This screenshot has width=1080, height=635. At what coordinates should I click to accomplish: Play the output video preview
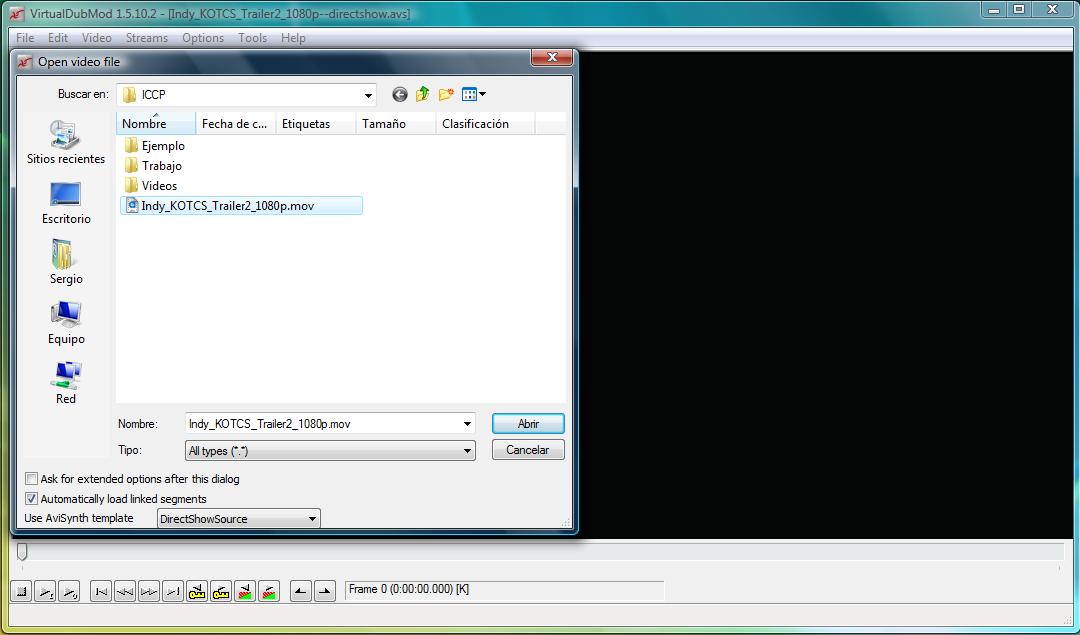pyautogui.click(x=69, y=591)
